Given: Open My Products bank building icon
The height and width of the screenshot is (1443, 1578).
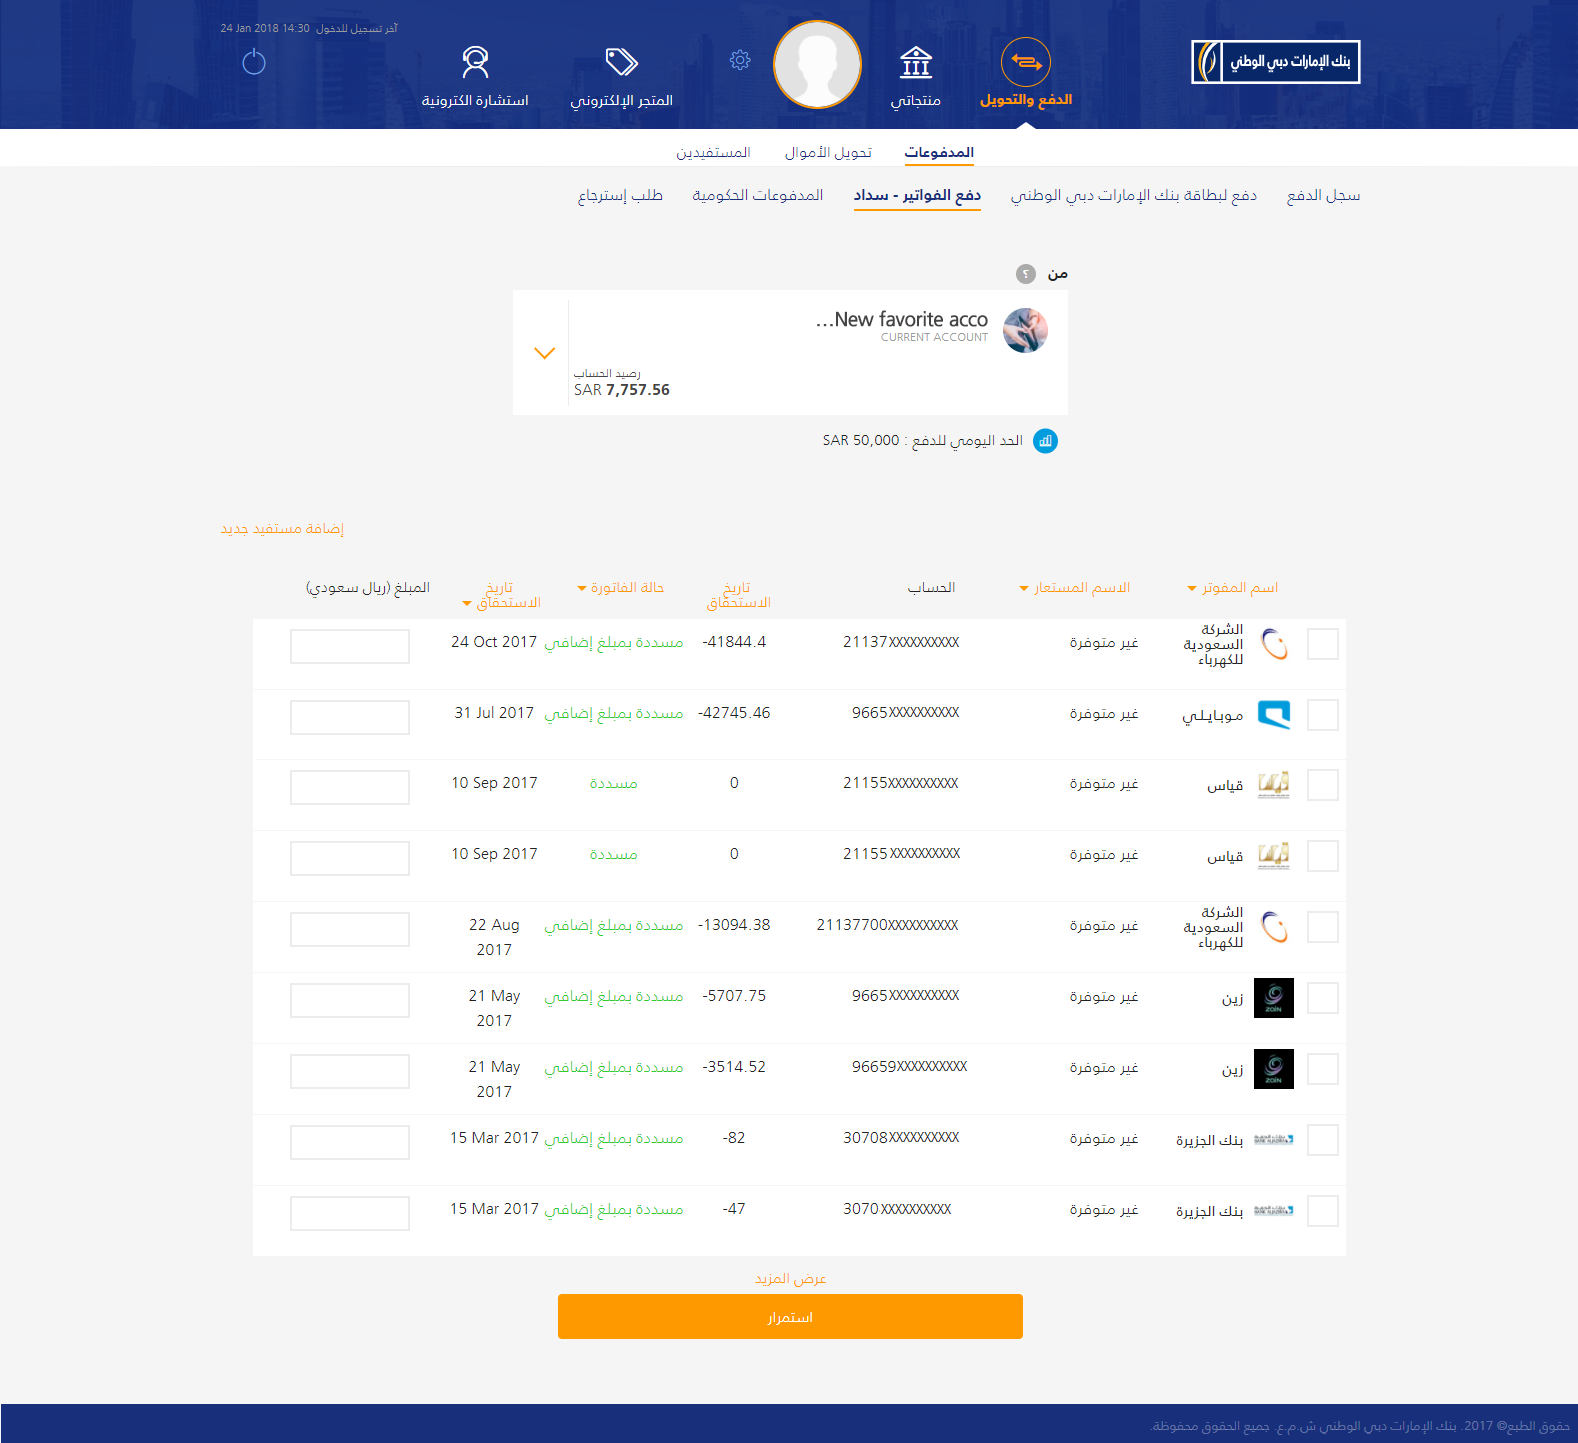Looking at the screenshot, I should tap(915, 62).
